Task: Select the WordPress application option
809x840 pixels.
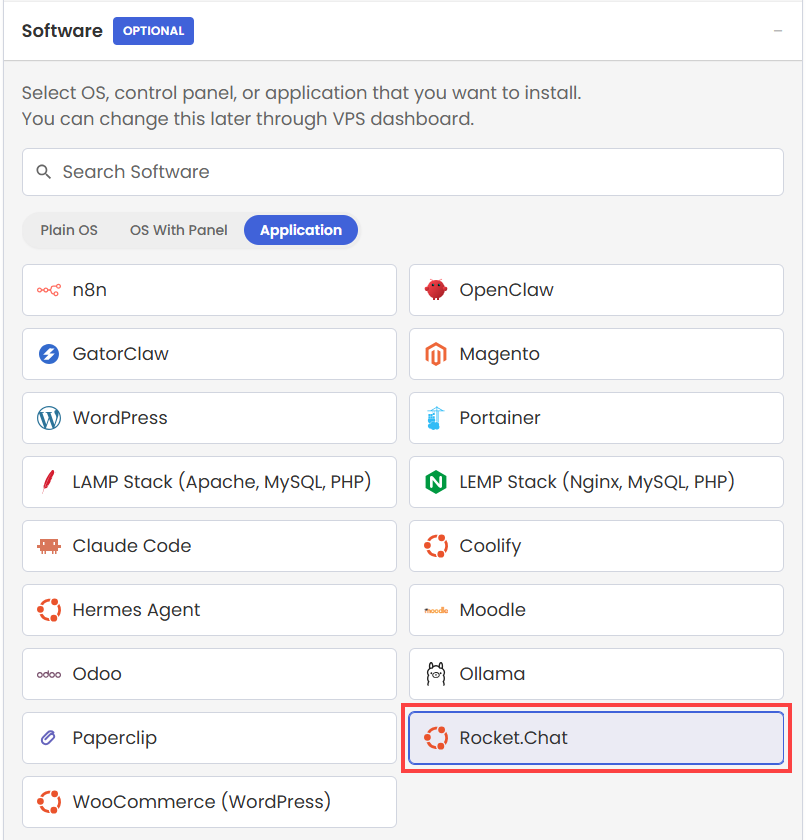Action: (x=209, y=418)
